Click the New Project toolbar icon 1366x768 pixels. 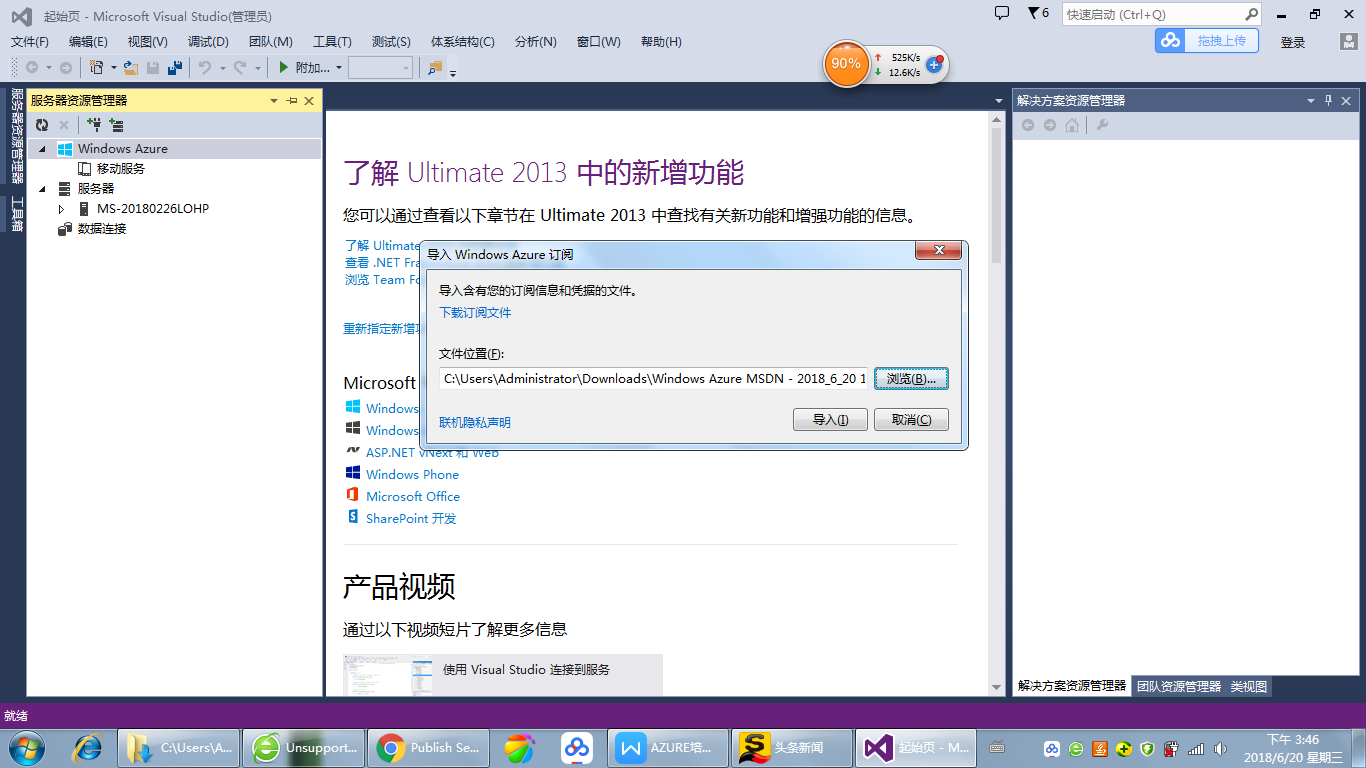coord(96,67)
